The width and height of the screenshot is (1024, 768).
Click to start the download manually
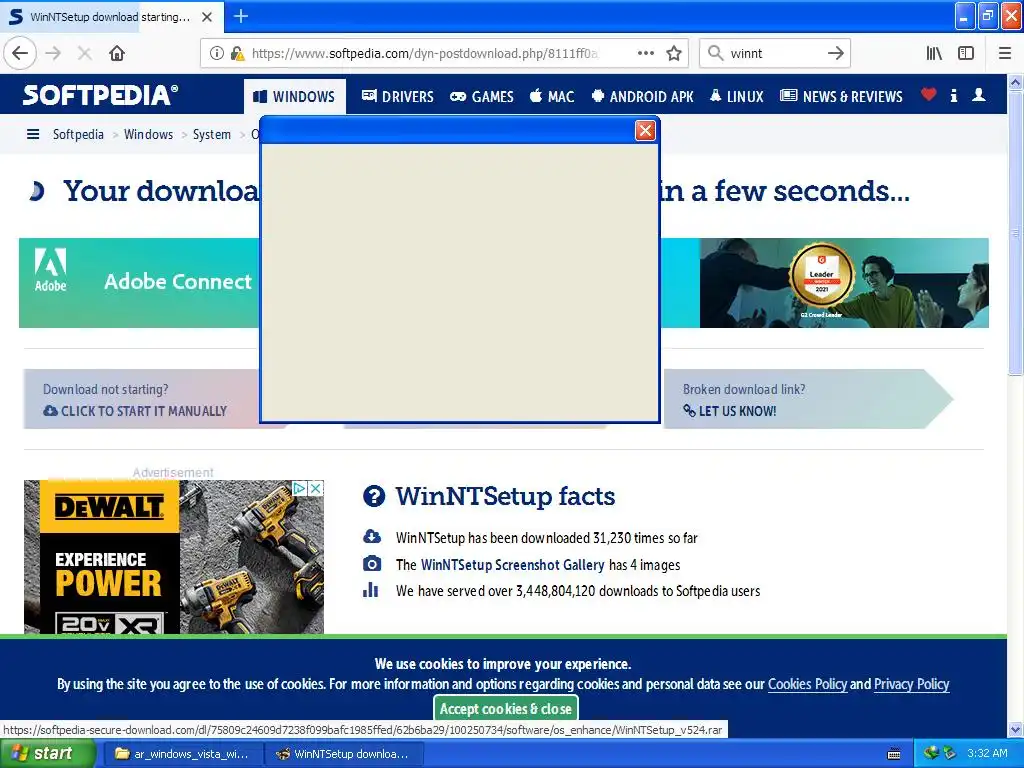[x=135, y=411]
